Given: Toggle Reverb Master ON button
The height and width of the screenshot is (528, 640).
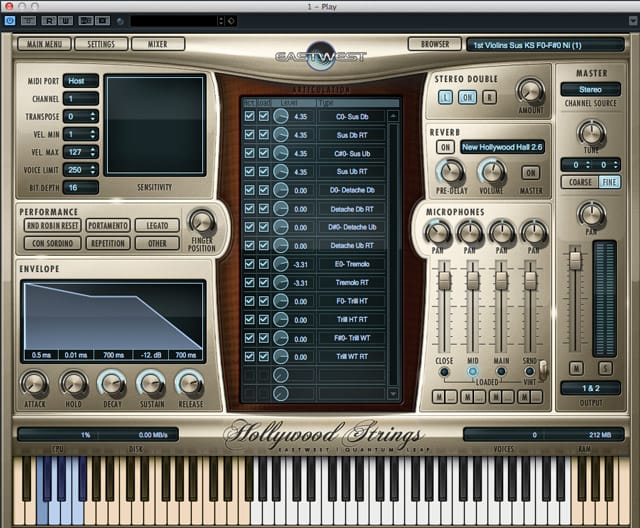Looking at the screenshot, I should coord(531,173).
